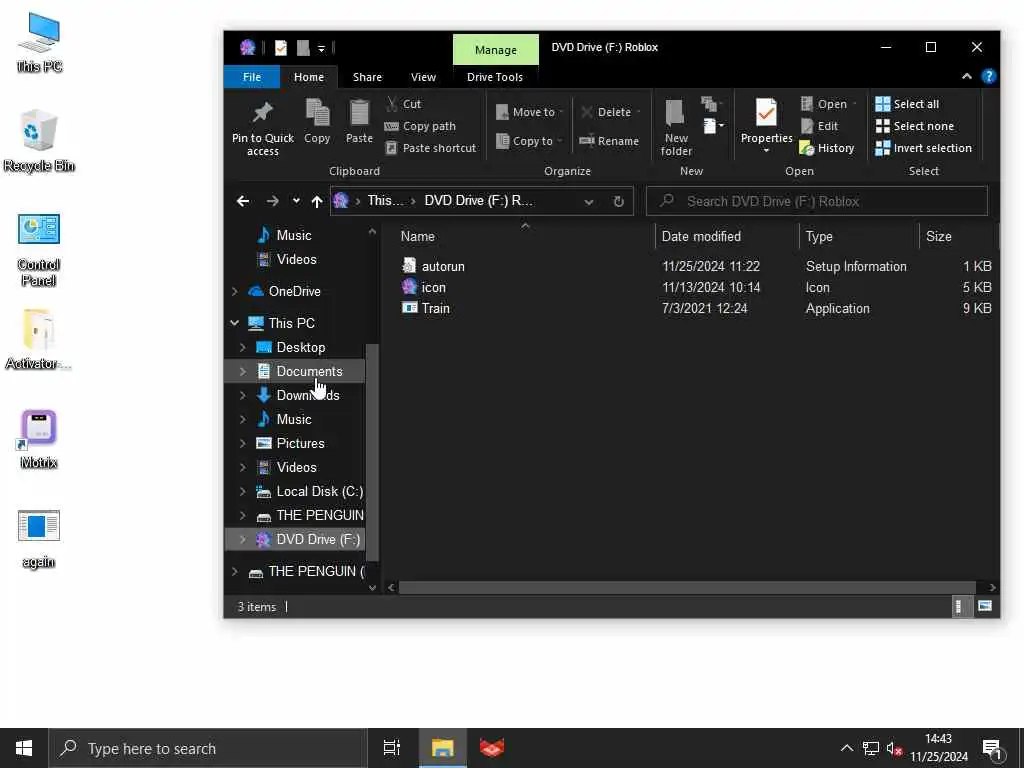Open the address bar history dropdown
1024x768 pixels.
588,202
